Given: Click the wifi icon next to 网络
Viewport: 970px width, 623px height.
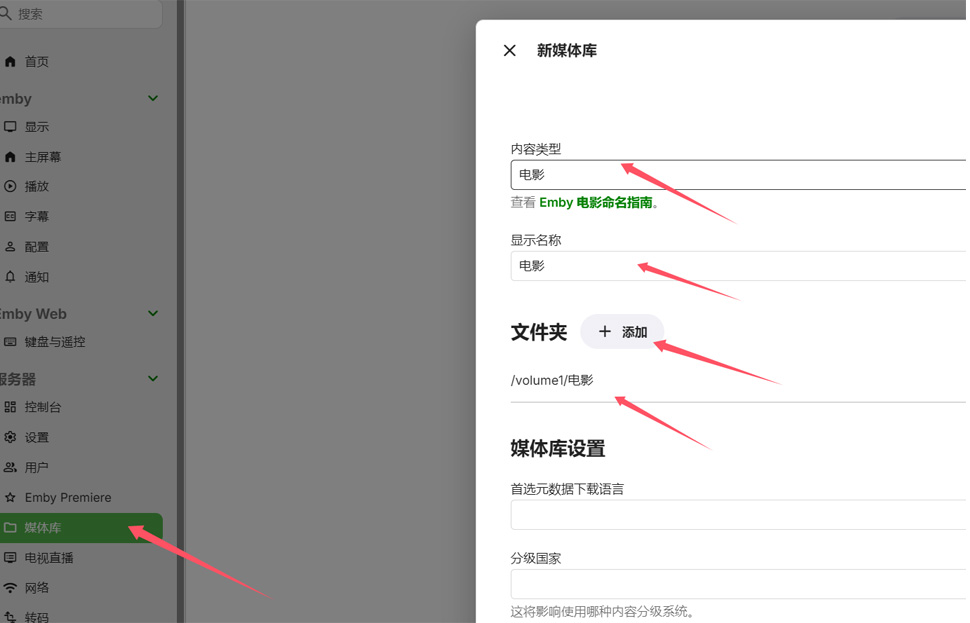Looking at the screenshot, I should coord(10,588).
